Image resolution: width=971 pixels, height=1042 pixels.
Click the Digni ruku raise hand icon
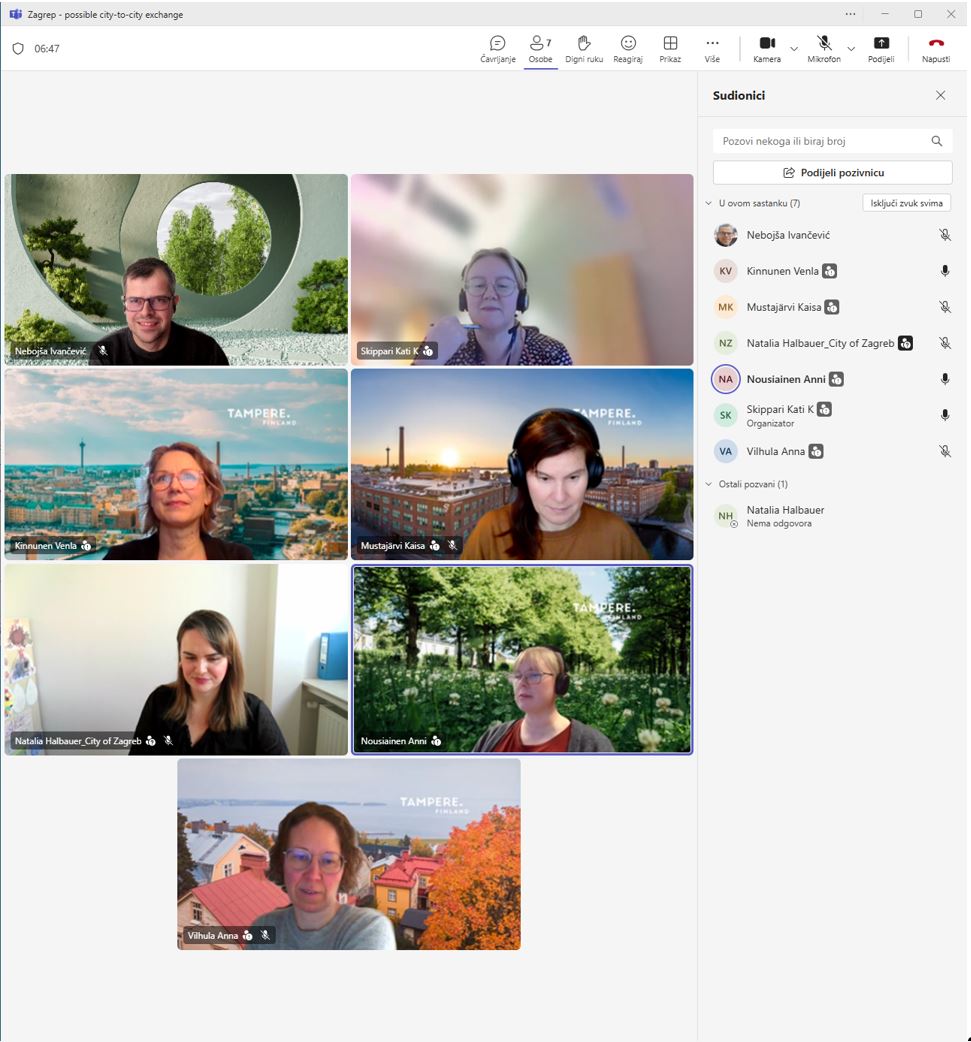584,44
